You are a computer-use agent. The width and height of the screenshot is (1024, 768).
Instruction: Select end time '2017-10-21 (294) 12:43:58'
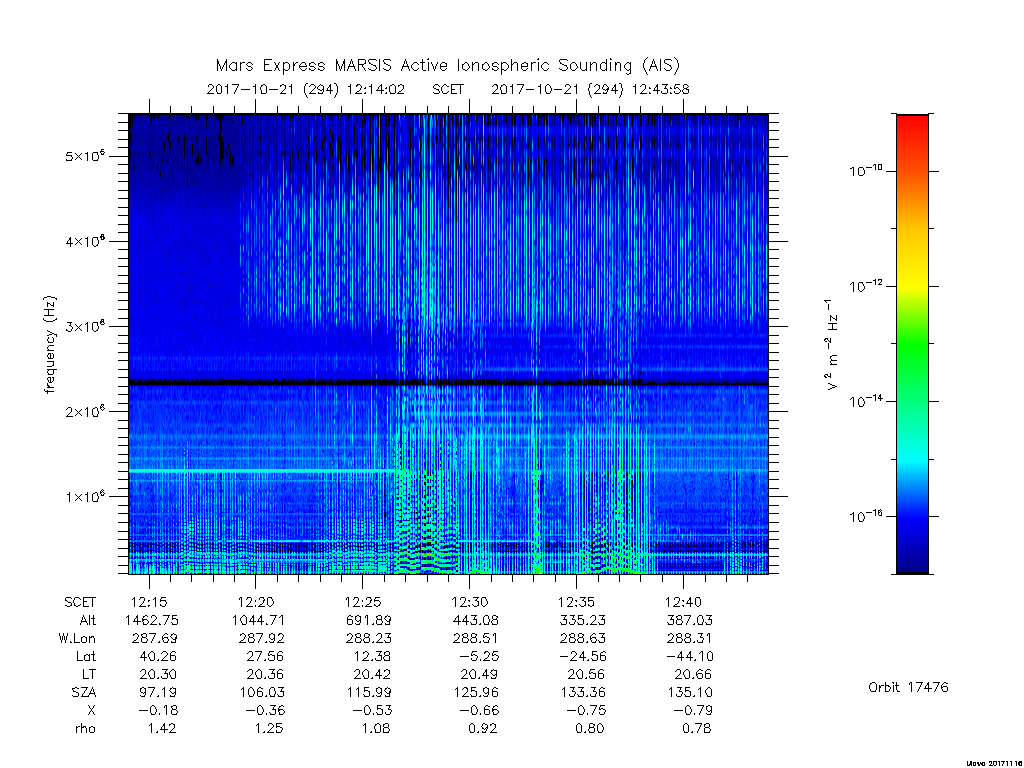[x=590, y=89]
